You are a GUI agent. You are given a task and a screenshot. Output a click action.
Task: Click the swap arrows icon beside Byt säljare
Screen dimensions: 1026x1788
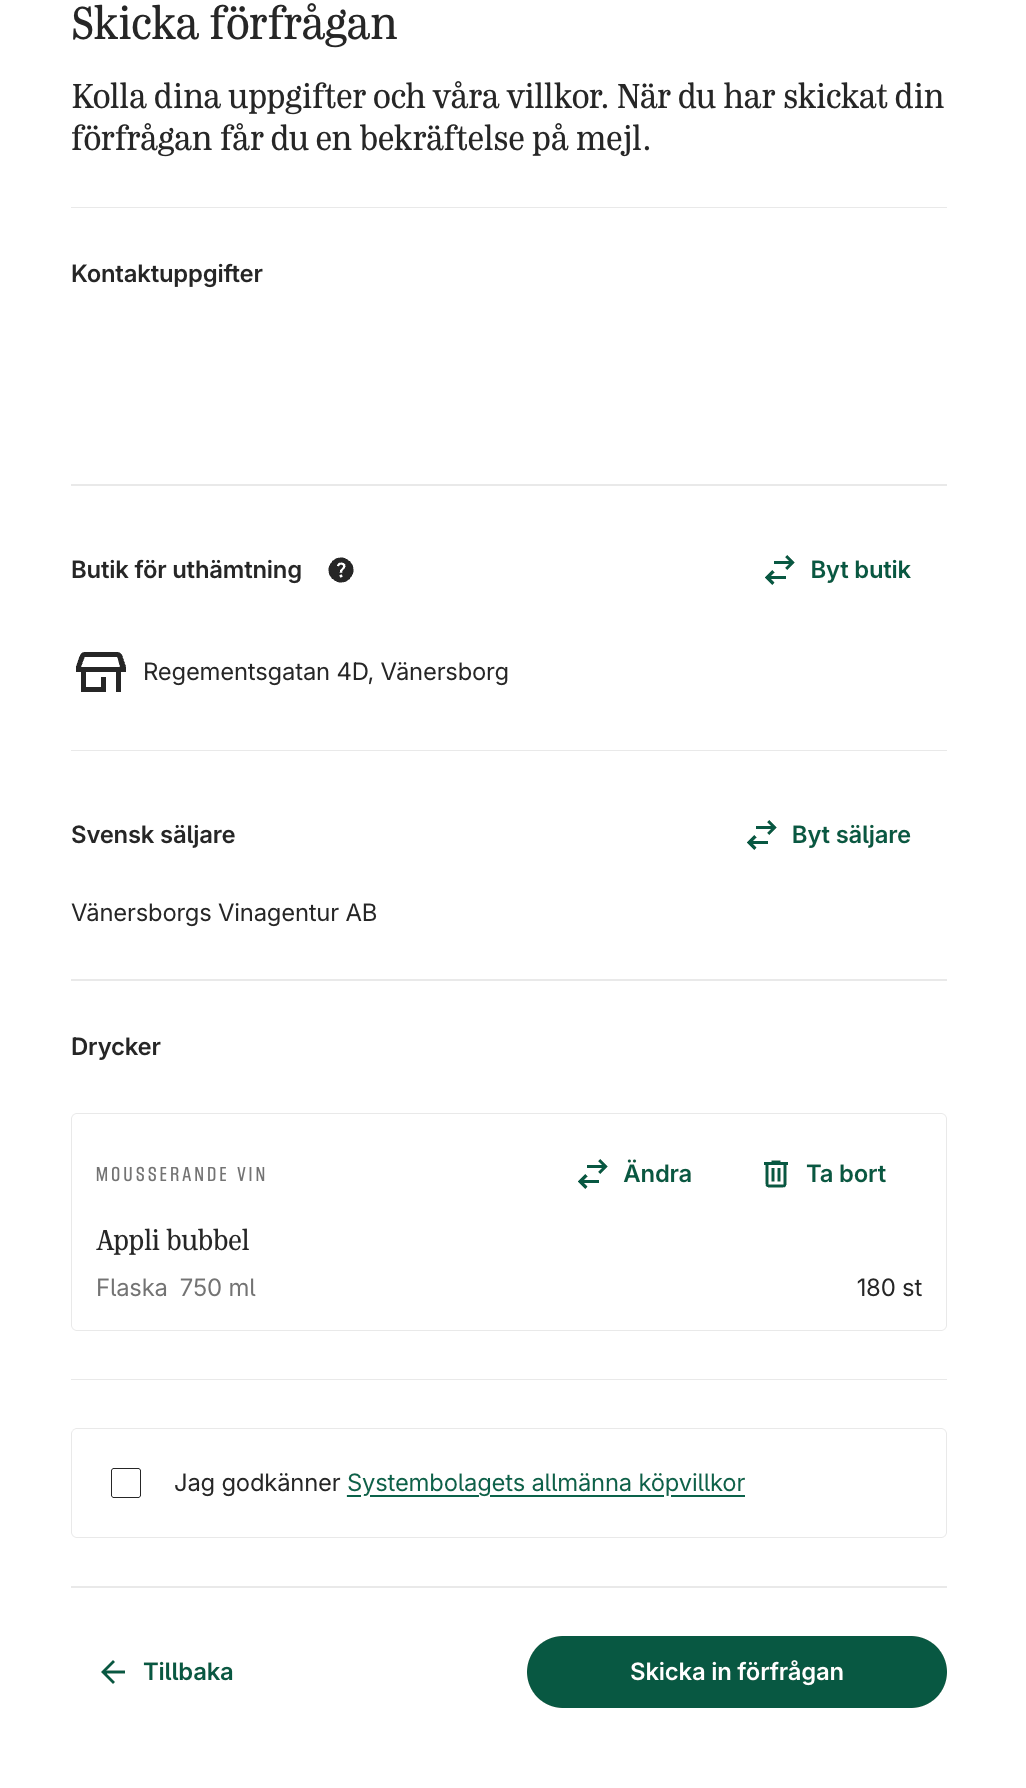pos(762,835)
